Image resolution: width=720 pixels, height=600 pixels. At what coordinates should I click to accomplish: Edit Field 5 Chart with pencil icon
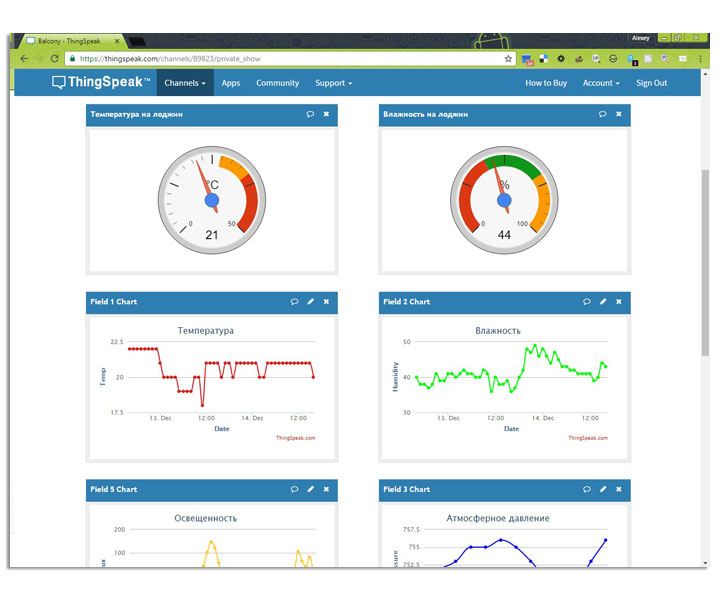[310, 489]
